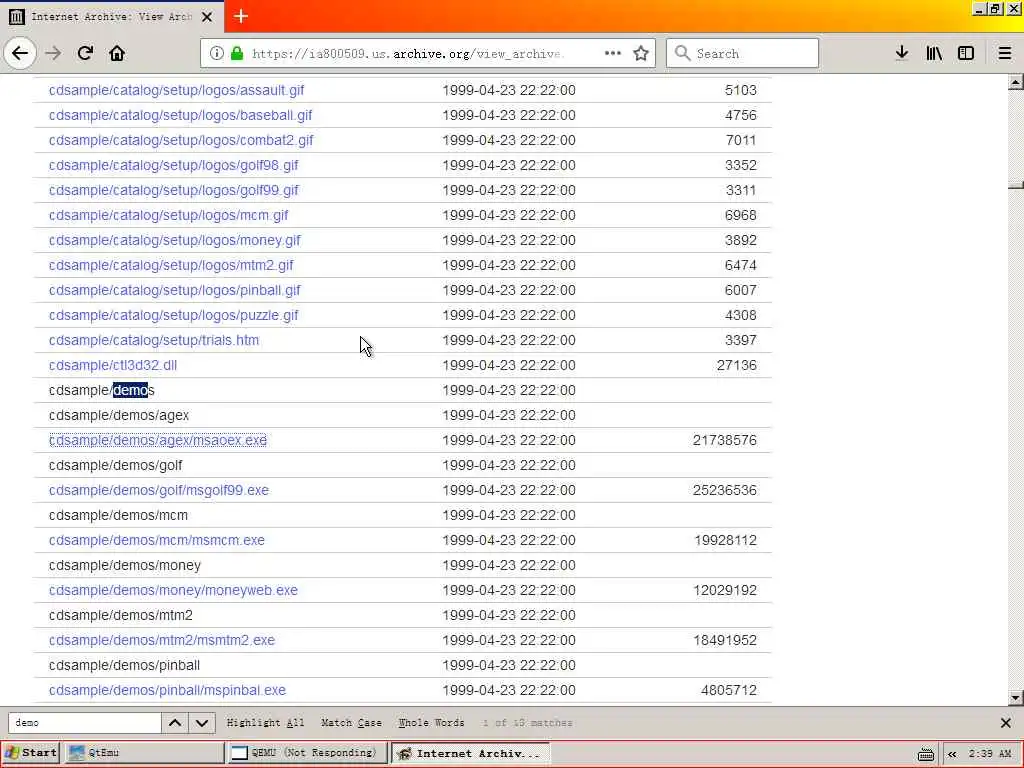Click the green secure connection padlock
Viewport: 1024px width, 768px height.
pyautogui.click(x=237, y=54)
